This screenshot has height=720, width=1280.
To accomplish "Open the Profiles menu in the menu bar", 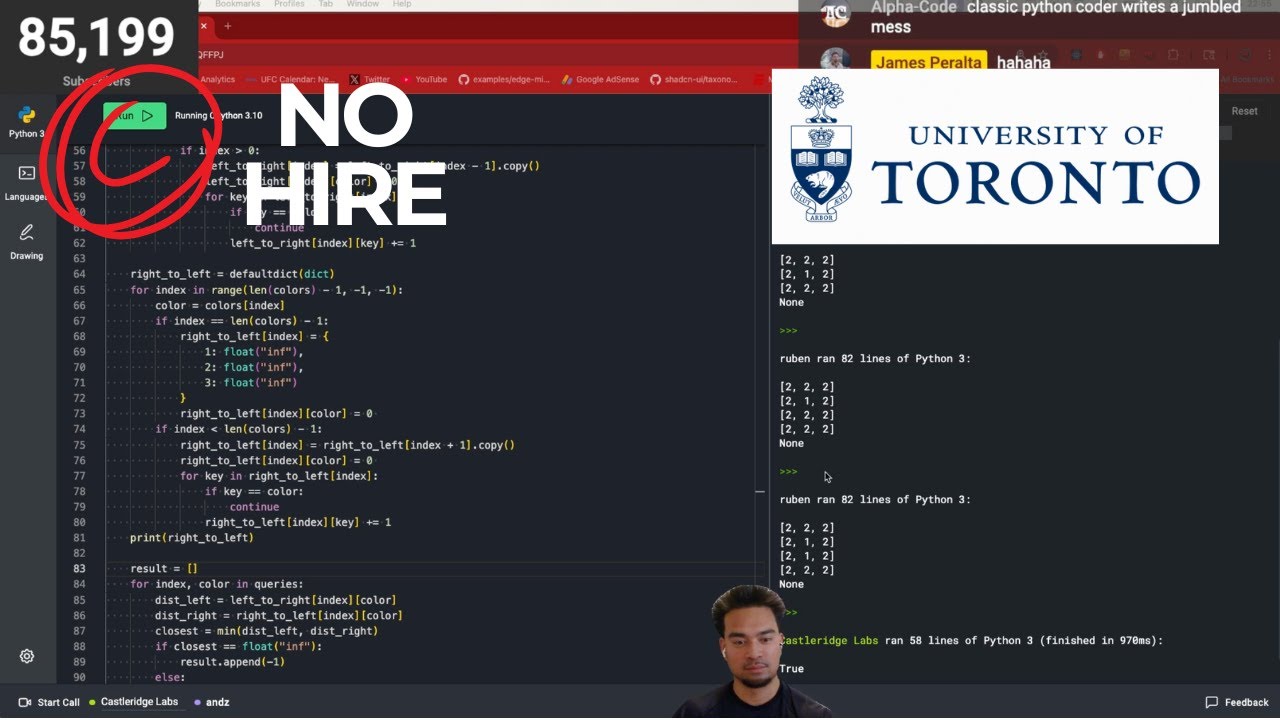I will tap(289, 4).
